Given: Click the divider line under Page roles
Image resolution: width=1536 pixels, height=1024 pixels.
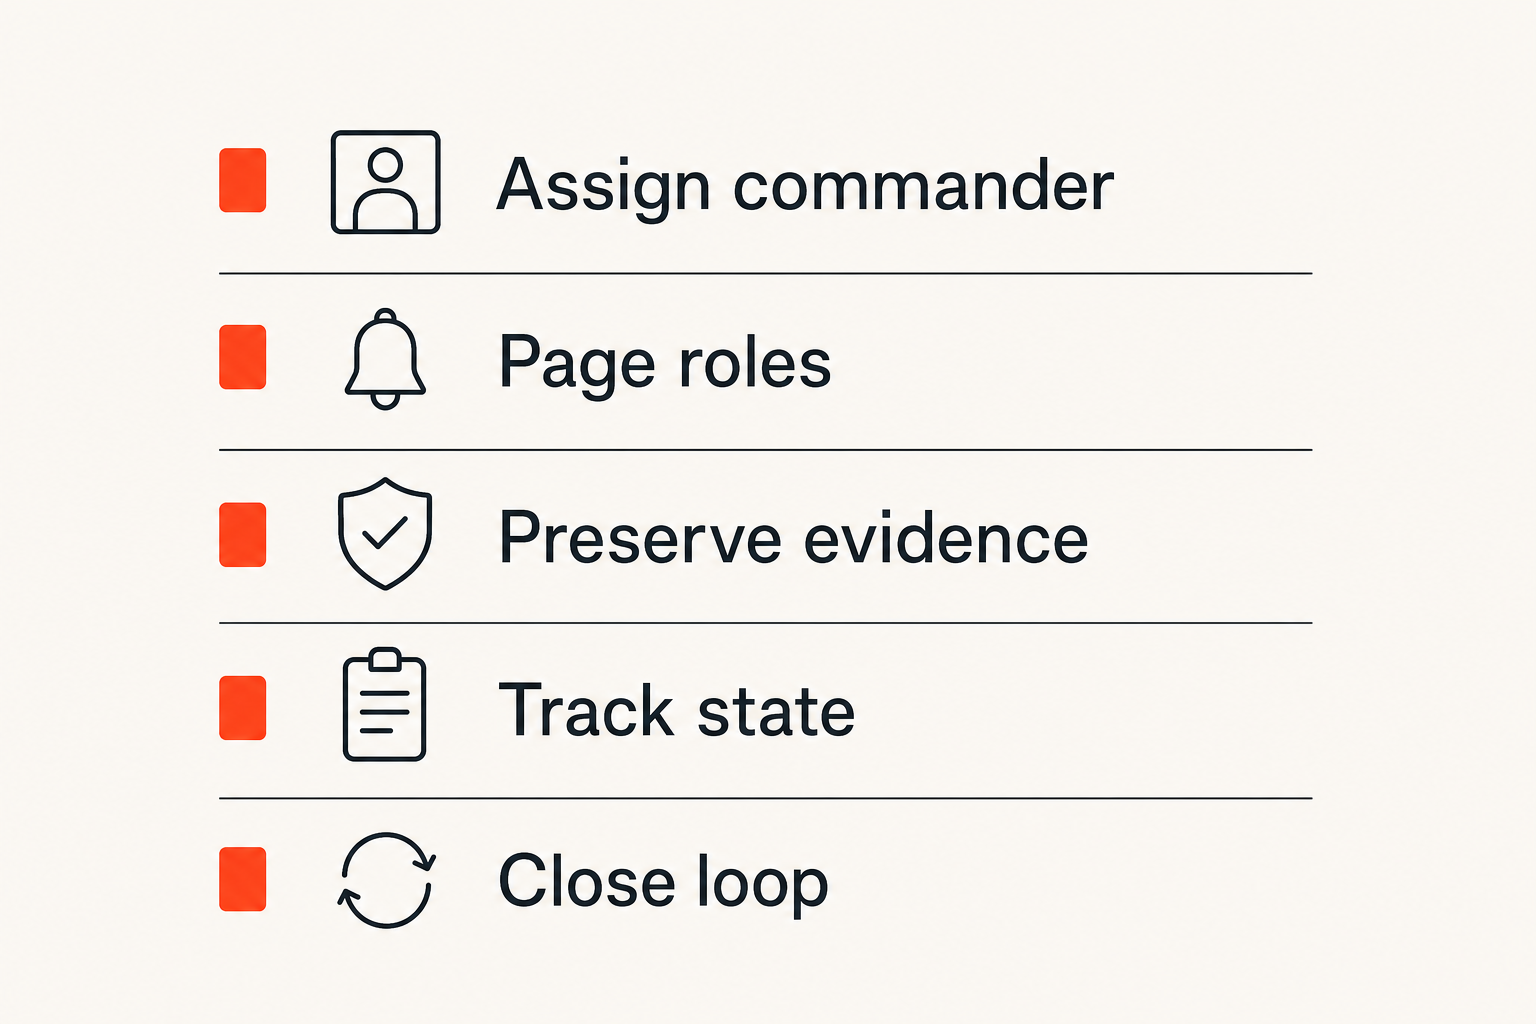Looking at the screenshot, I should (765, 450).
